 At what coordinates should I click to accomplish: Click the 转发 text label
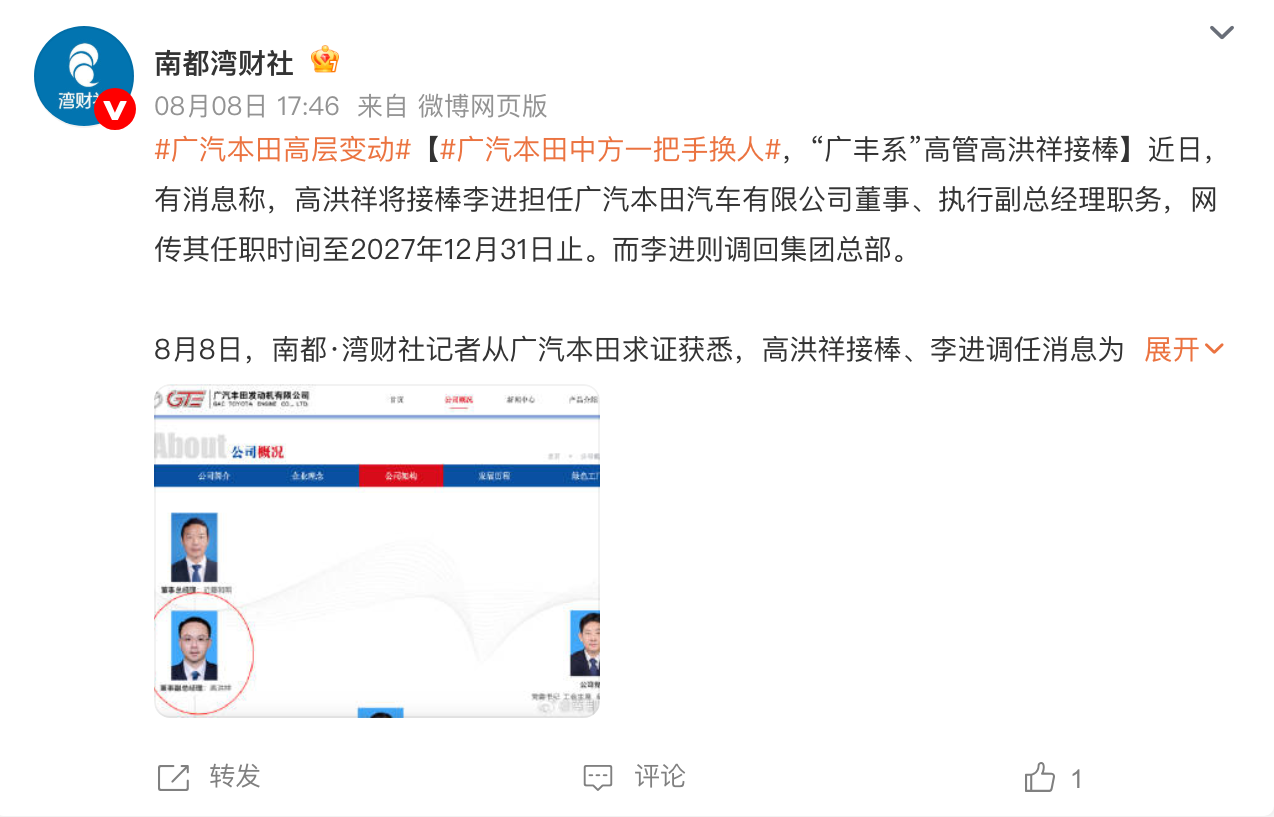235,777
